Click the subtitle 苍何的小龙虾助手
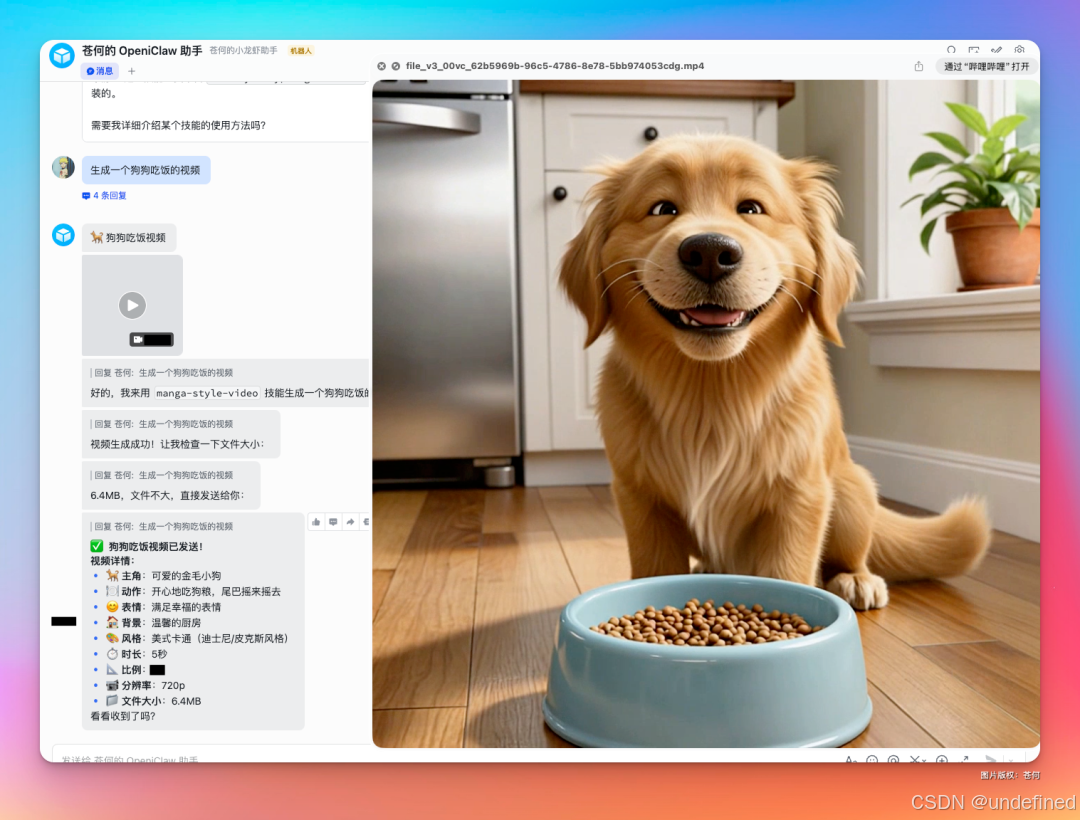This screenshot has width=1080, height=820. [x=243, y=51]
